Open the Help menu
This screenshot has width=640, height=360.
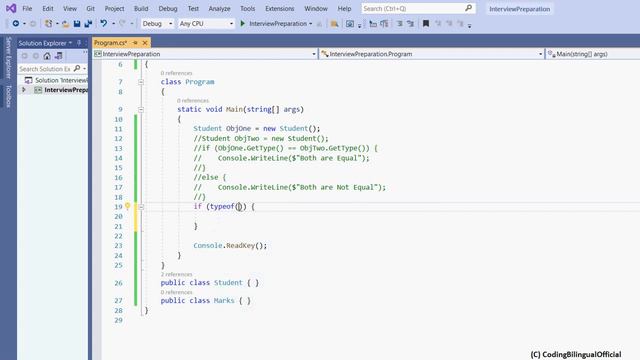pos(344,8)
